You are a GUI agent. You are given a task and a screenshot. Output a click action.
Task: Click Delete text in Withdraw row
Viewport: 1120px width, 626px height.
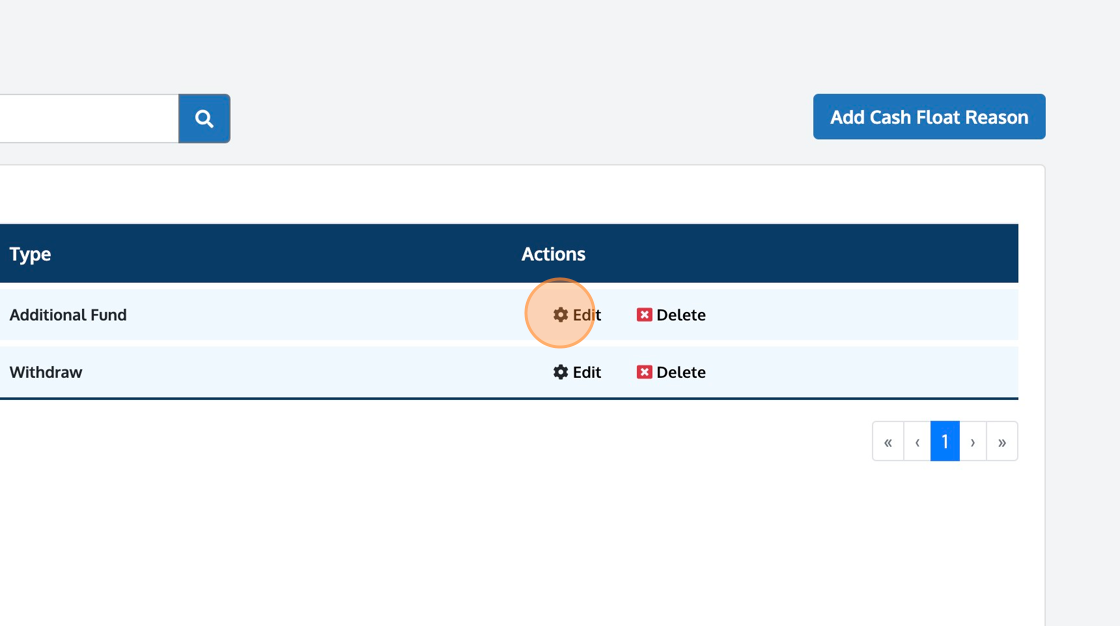click(681, 372)
